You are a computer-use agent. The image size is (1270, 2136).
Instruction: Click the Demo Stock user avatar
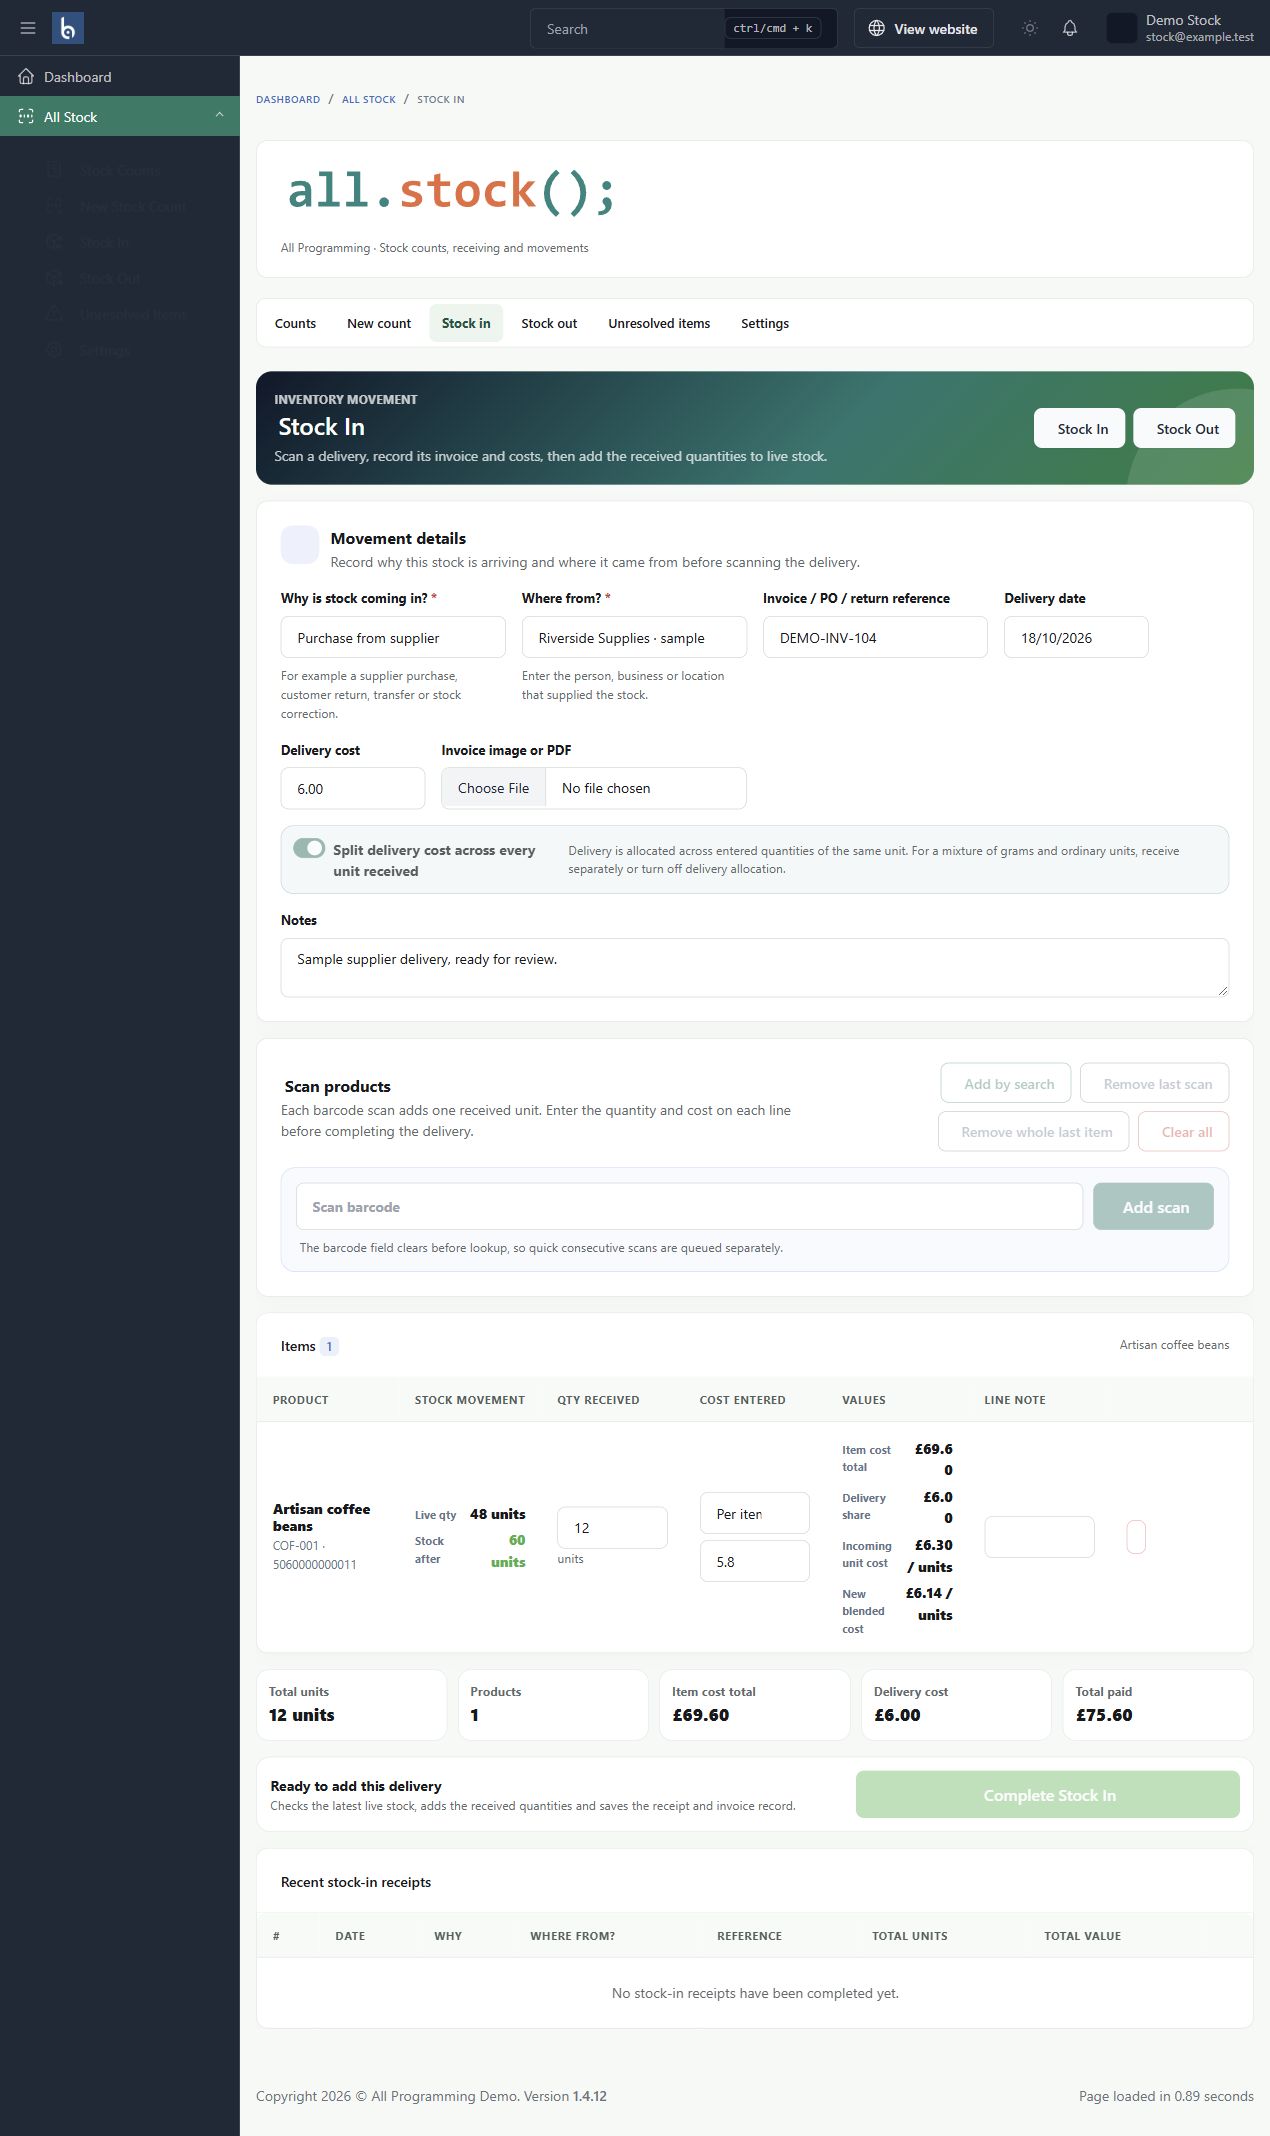coord(1122,28)
